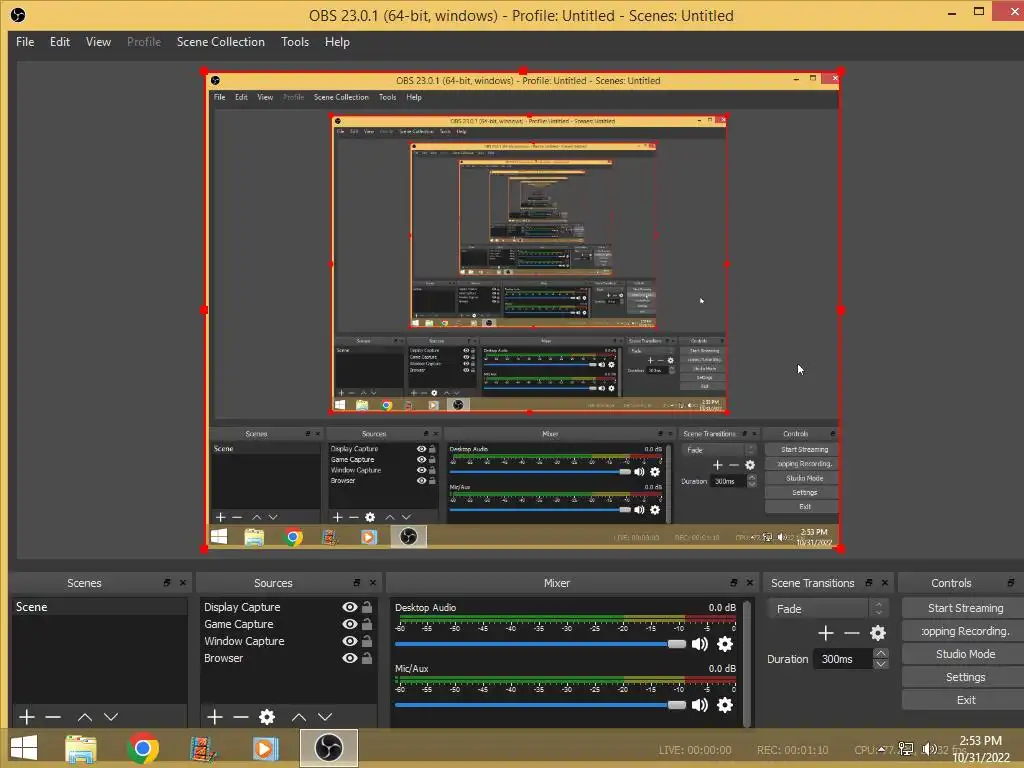This screenshot has height=768, width=1024.
Task: Toggle Browser source visibility eye
Action: [350, 658]
